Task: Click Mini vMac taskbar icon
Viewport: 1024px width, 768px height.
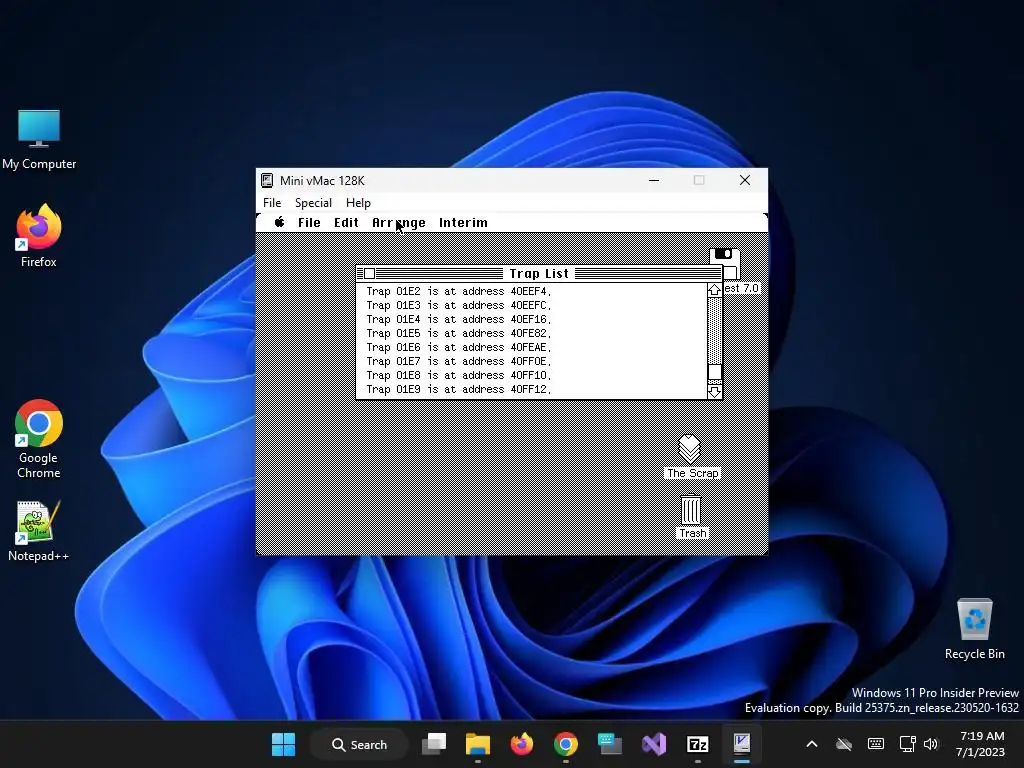Action: point(742,744)
